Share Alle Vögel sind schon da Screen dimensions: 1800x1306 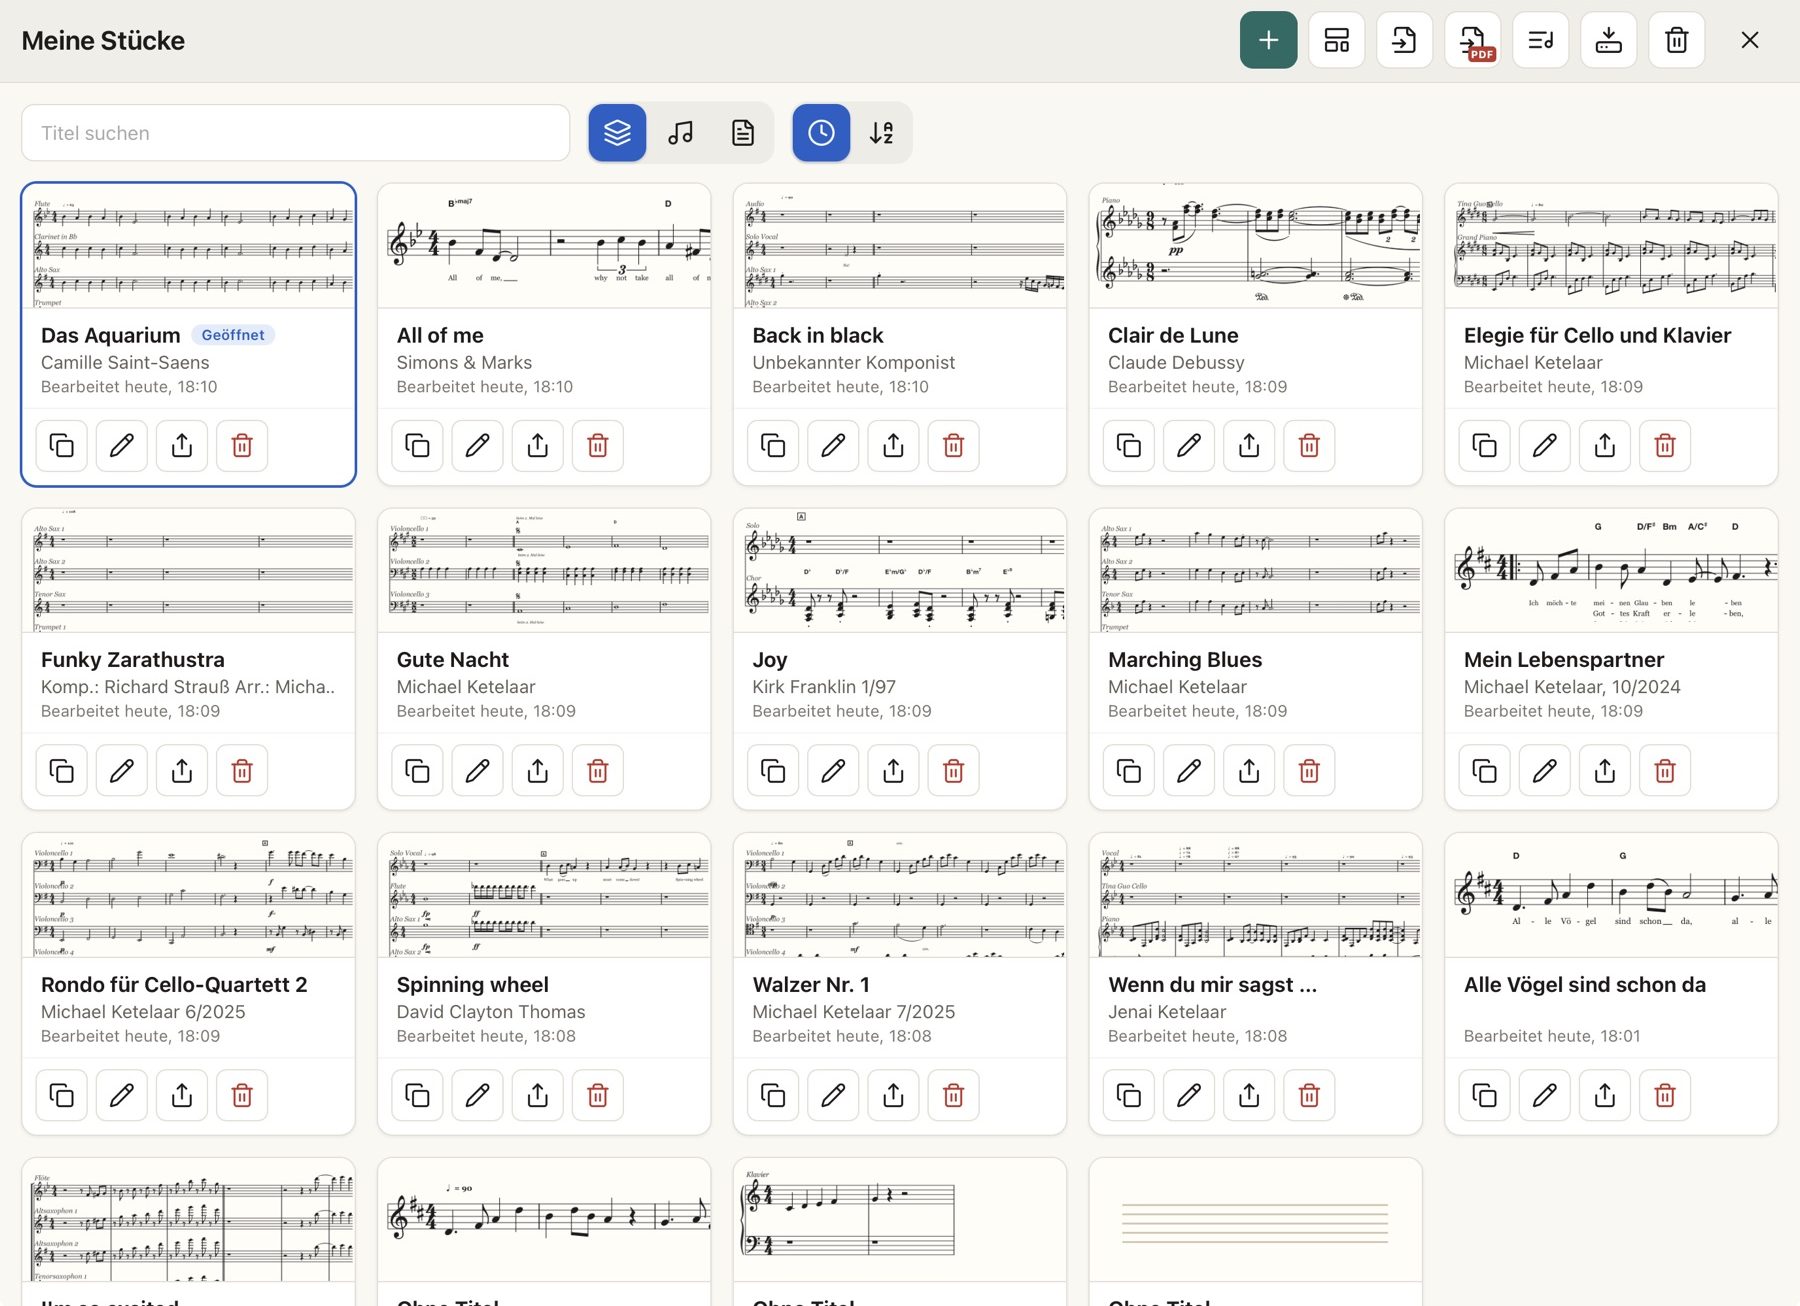[1604, 1095]
